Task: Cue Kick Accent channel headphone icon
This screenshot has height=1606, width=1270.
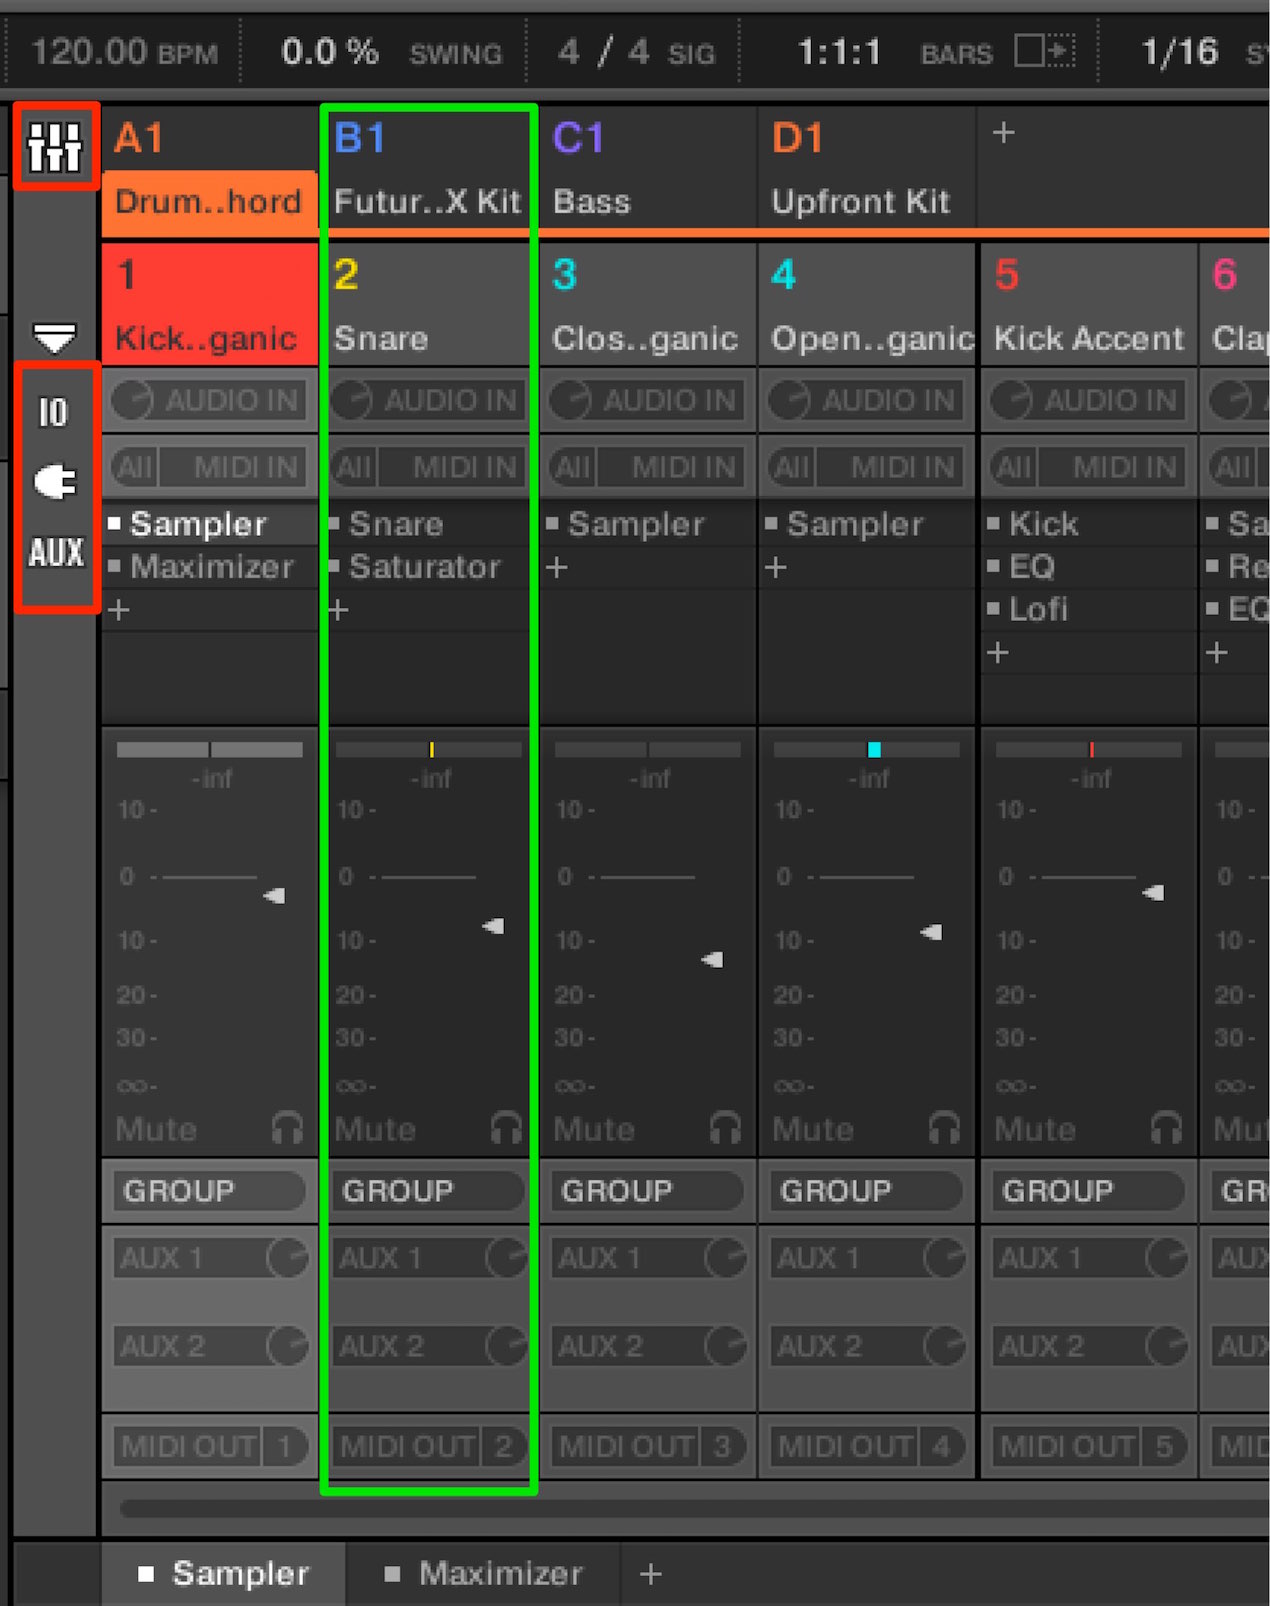Action: [x=1166, y=1128]
